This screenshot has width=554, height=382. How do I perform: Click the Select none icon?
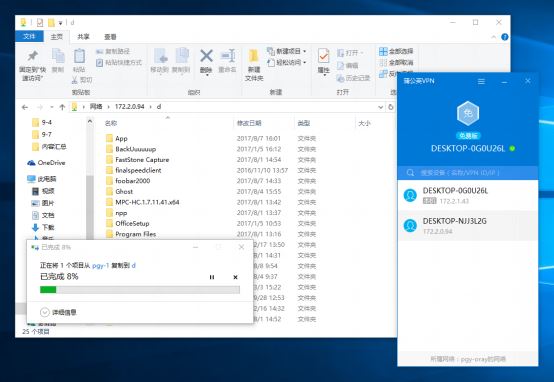[x=383, y=63]
